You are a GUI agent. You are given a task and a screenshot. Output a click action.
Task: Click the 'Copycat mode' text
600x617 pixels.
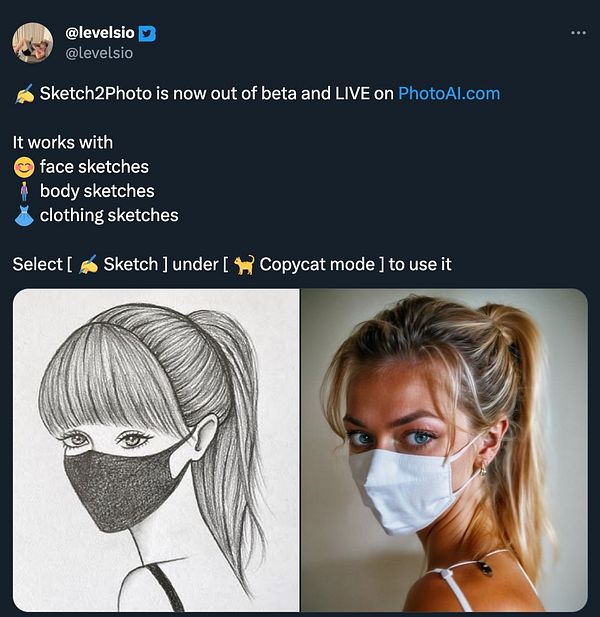tap(317, 264)
